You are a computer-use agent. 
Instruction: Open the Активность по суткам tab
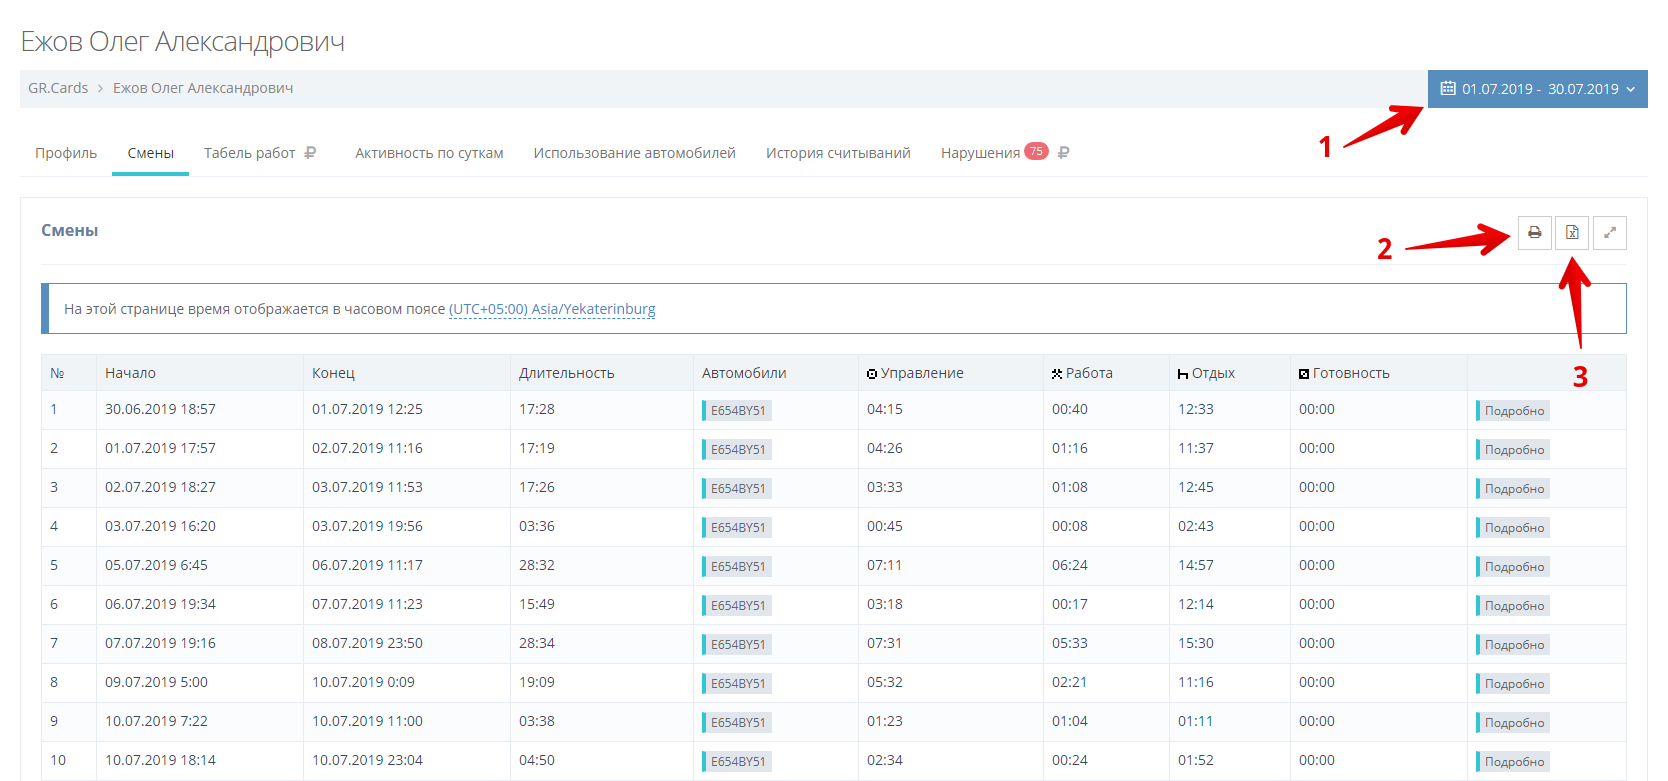429,153
